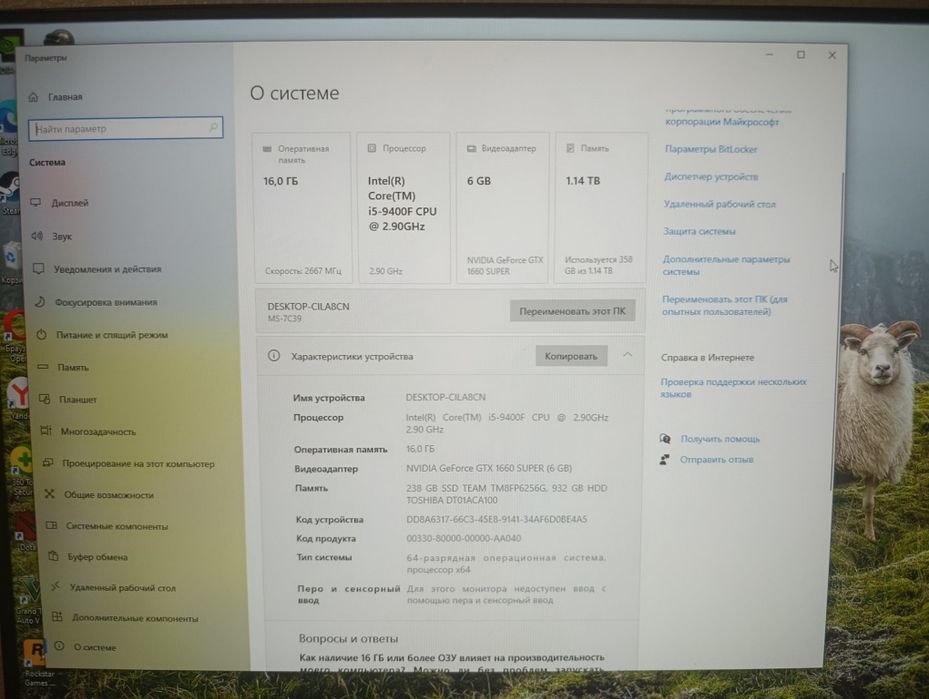The height and width of the screenshot is (699, 929).
Task: Open Дополнительные параметры системы link
Action: click(726, 265)
